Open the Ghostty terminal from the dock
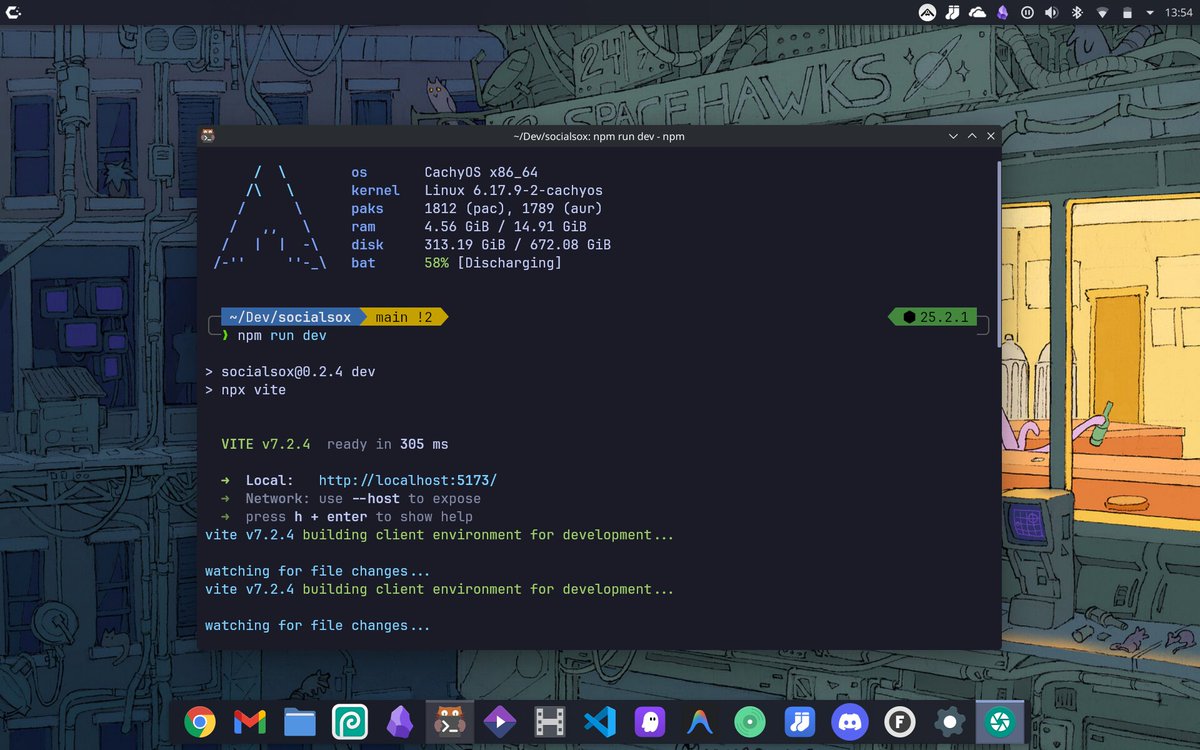This screenshot has width=1200, height=750. point(649,720)
